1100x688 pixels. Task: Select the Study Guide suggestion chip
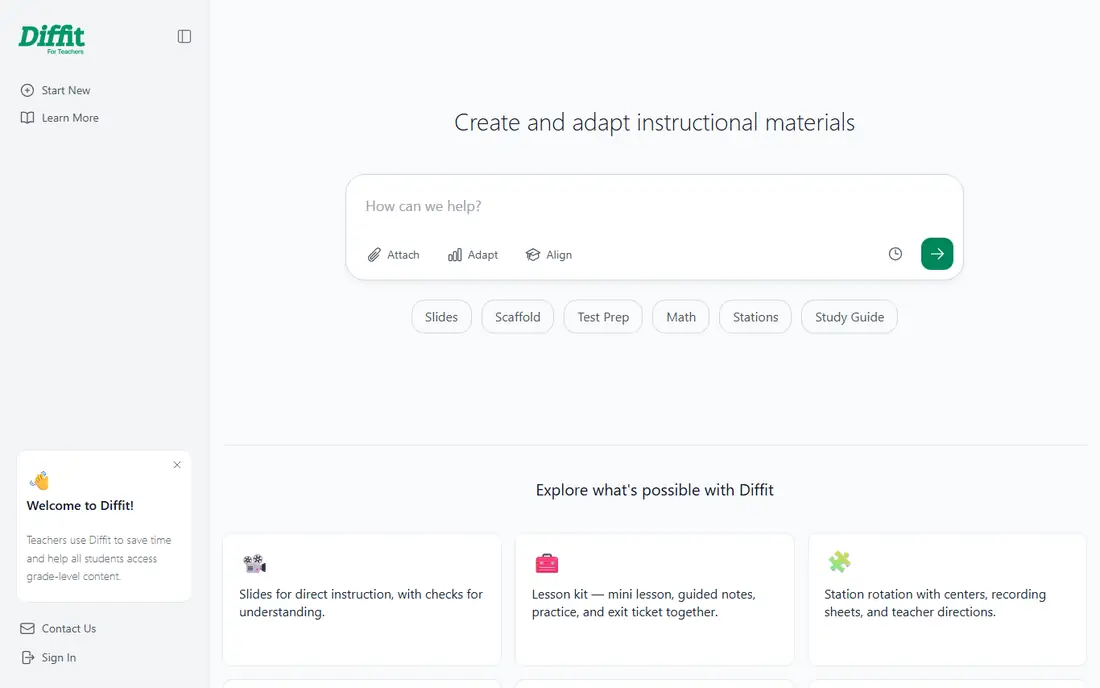(850, 317)
